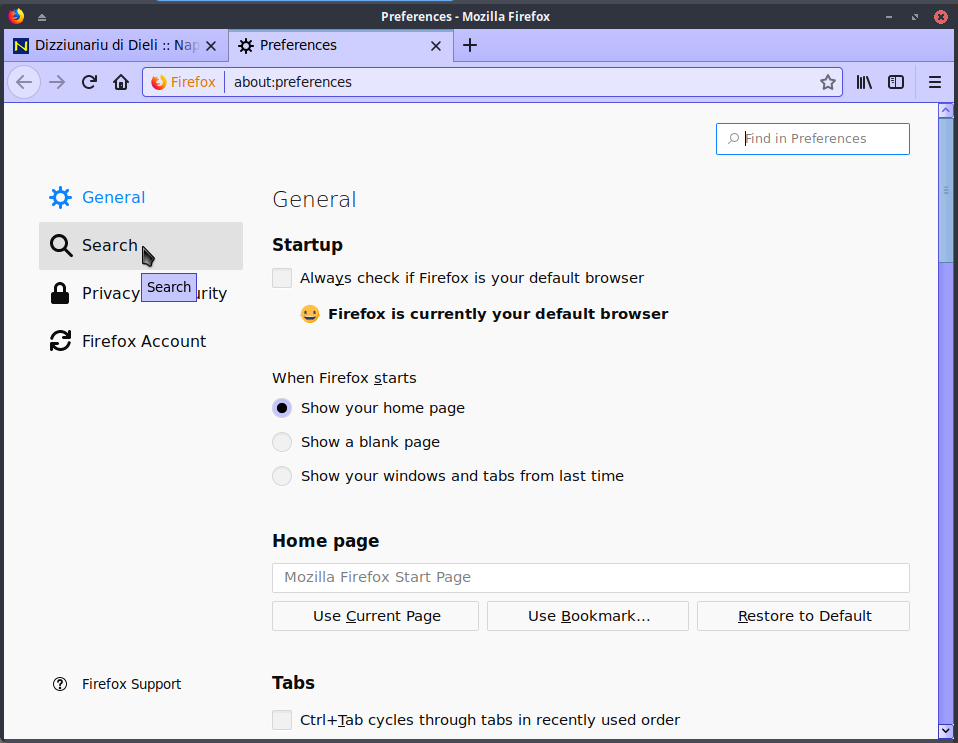This screenshot has width=958, height=743.
Task: Close the Preferences tab
Action: (x=436, y=46)
